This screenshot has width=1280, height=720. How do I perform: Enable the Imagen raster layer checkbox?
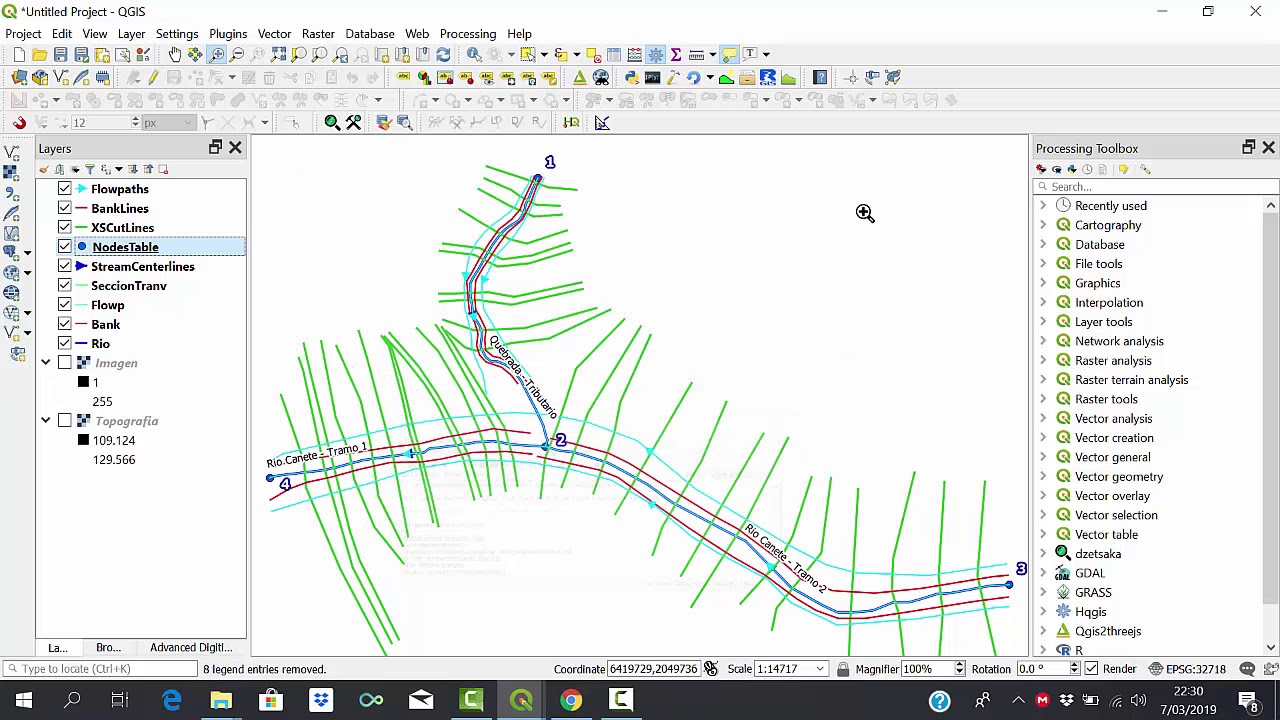(x=64, y=363)
